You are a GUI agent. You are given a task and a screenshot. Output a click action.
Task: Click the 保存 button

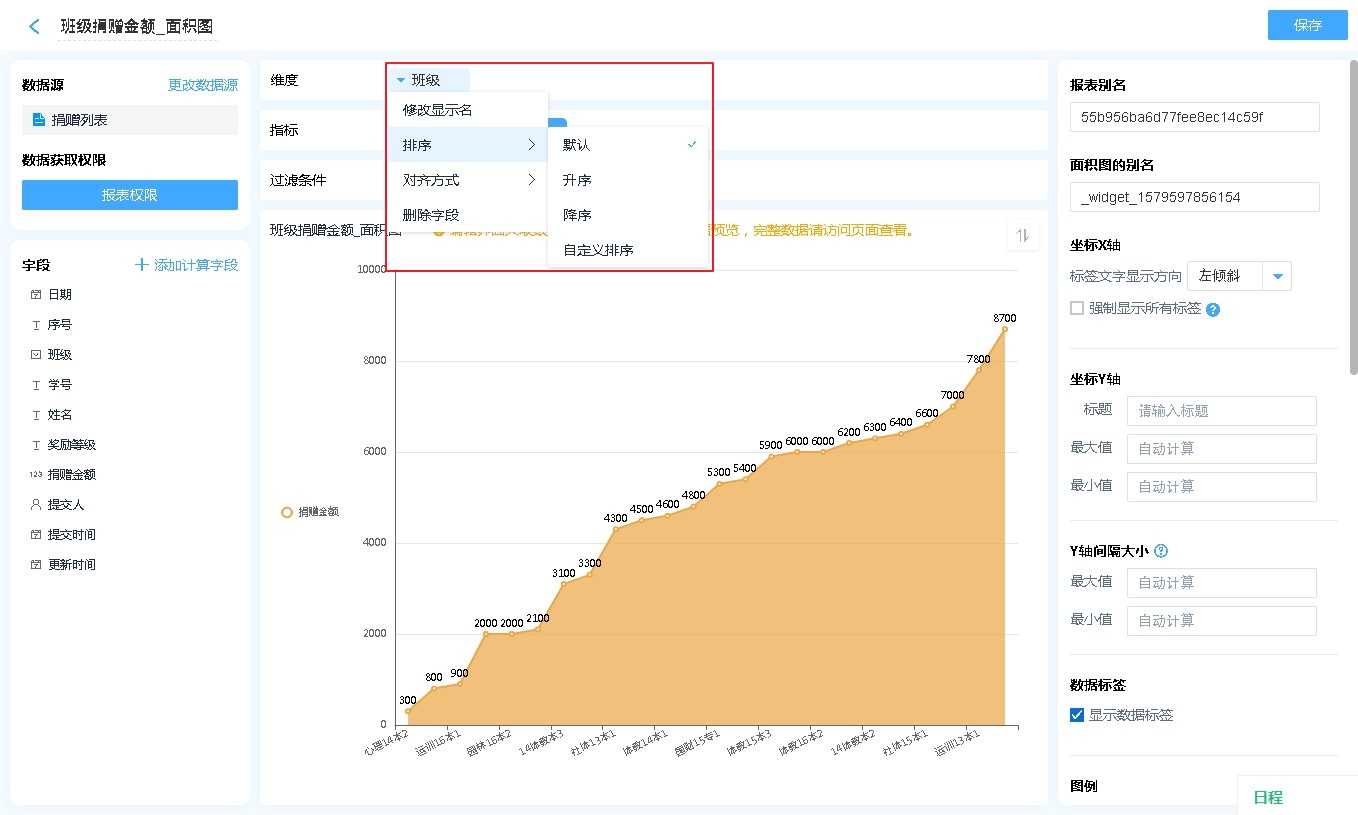point(1307,25)
